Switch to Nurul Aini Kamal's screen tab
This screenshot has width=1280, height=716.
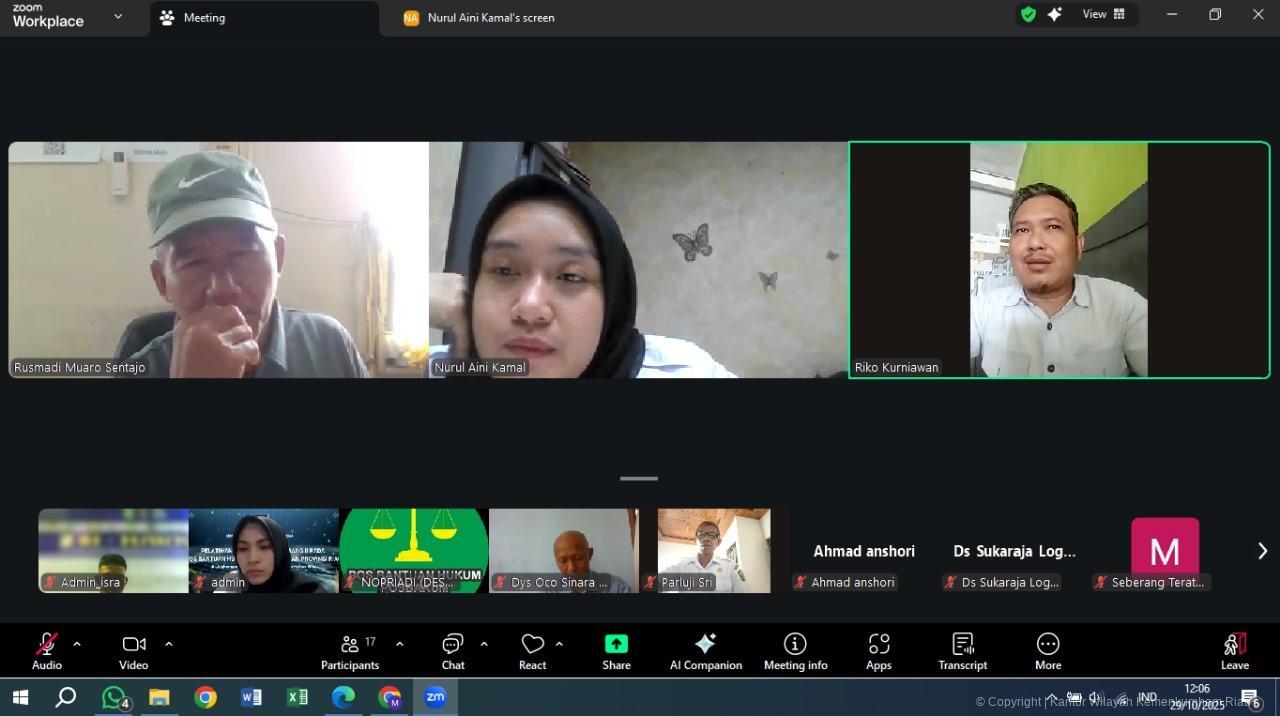[x=490, y=18]
